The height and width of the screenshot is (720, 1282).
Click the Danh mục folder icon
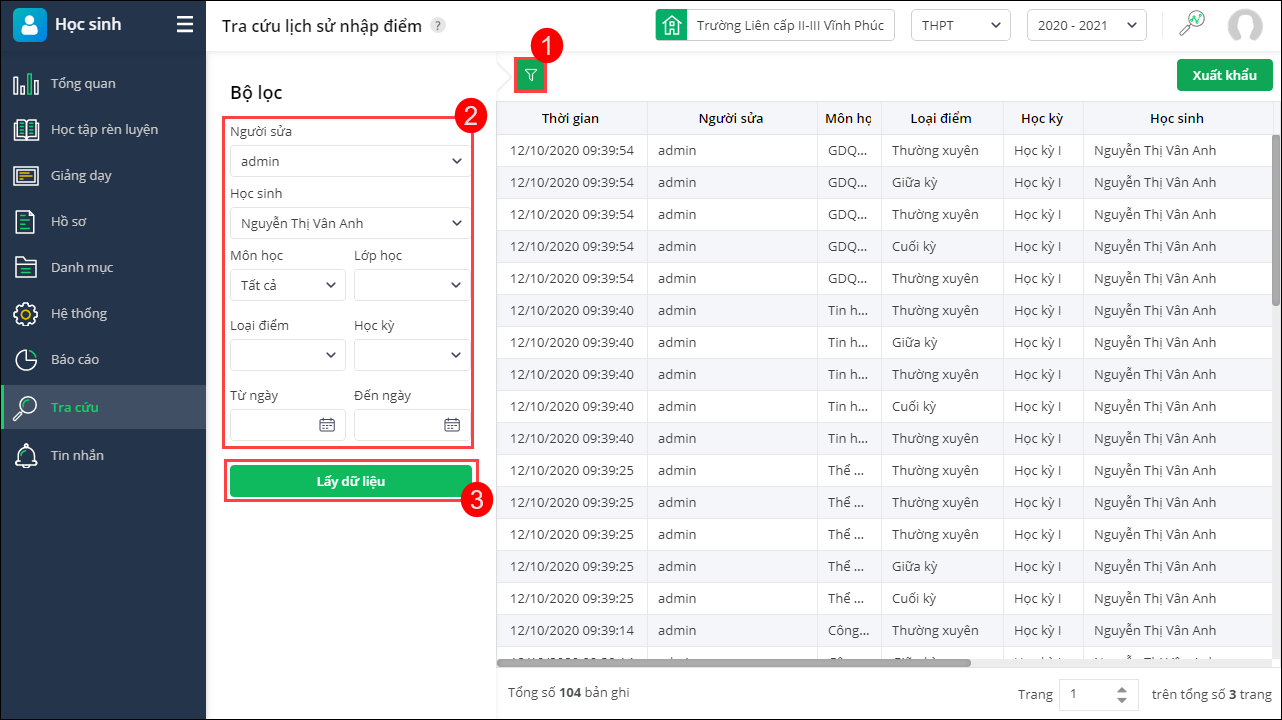(x=26, y=268)
